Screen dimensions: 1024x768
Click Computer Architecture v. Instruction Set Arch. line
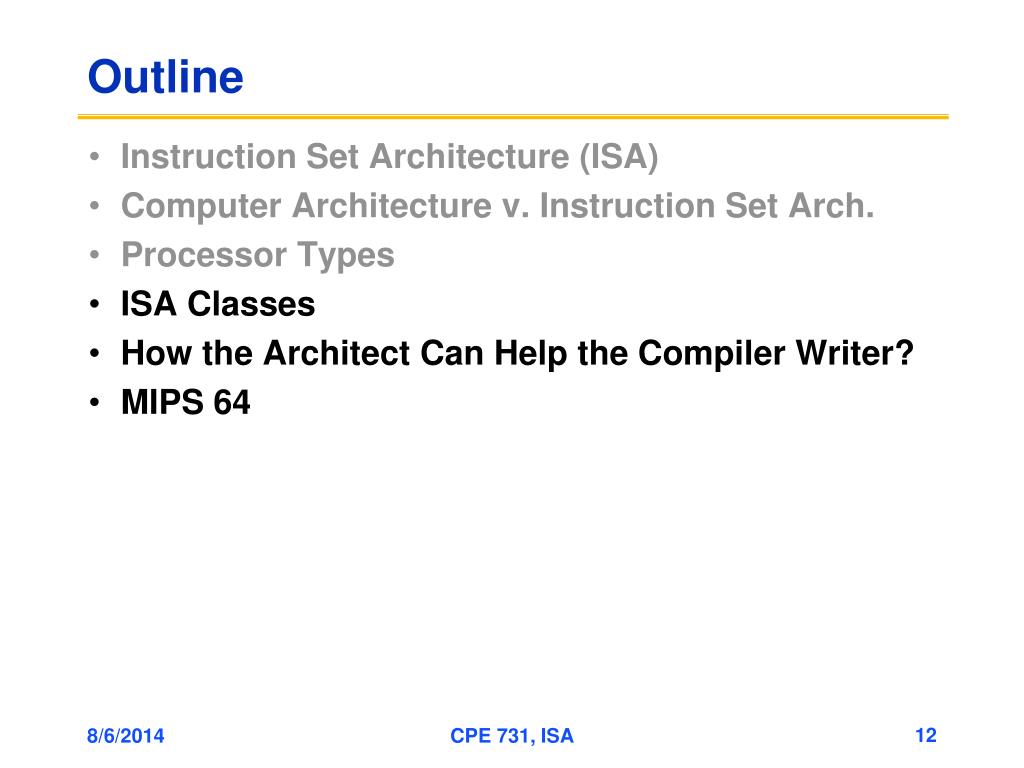point(497,206)
